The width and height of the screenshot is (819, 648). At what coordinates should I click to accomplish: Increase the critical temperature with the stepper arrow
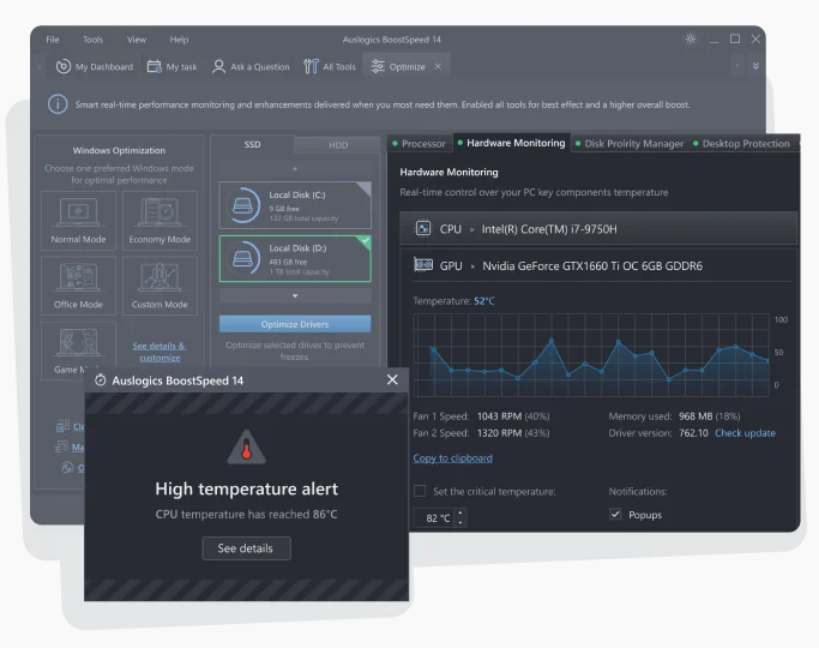tap(460, 513)
